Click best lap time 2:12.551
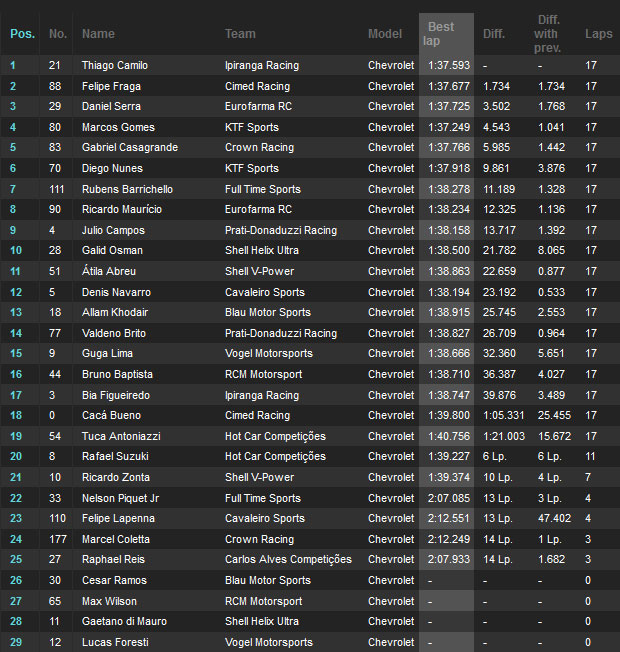620x652 pixels. 449,518
